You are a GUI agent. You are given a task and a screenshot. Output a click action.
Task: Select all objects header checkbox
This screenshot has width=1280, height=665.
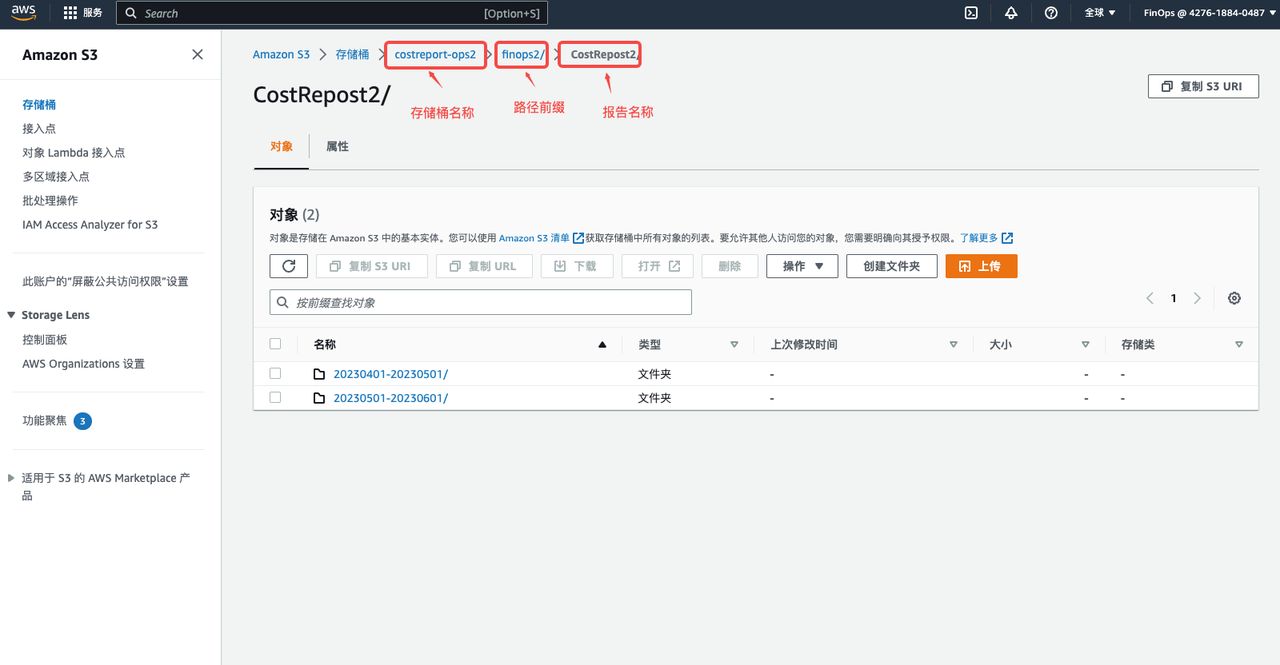pos(276,344)
